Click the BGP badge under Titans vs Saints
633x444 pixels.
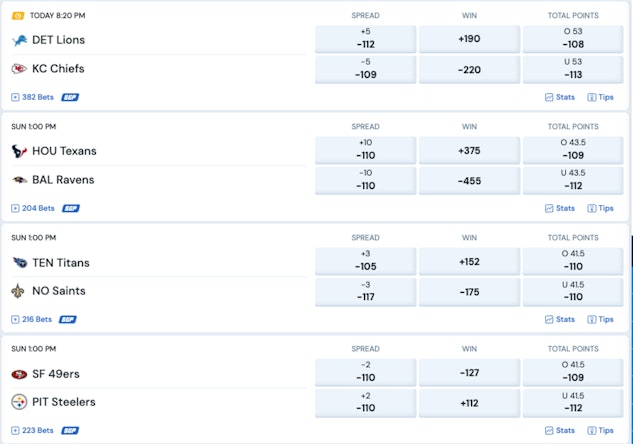pyautogui.click(x=68, y=320)
